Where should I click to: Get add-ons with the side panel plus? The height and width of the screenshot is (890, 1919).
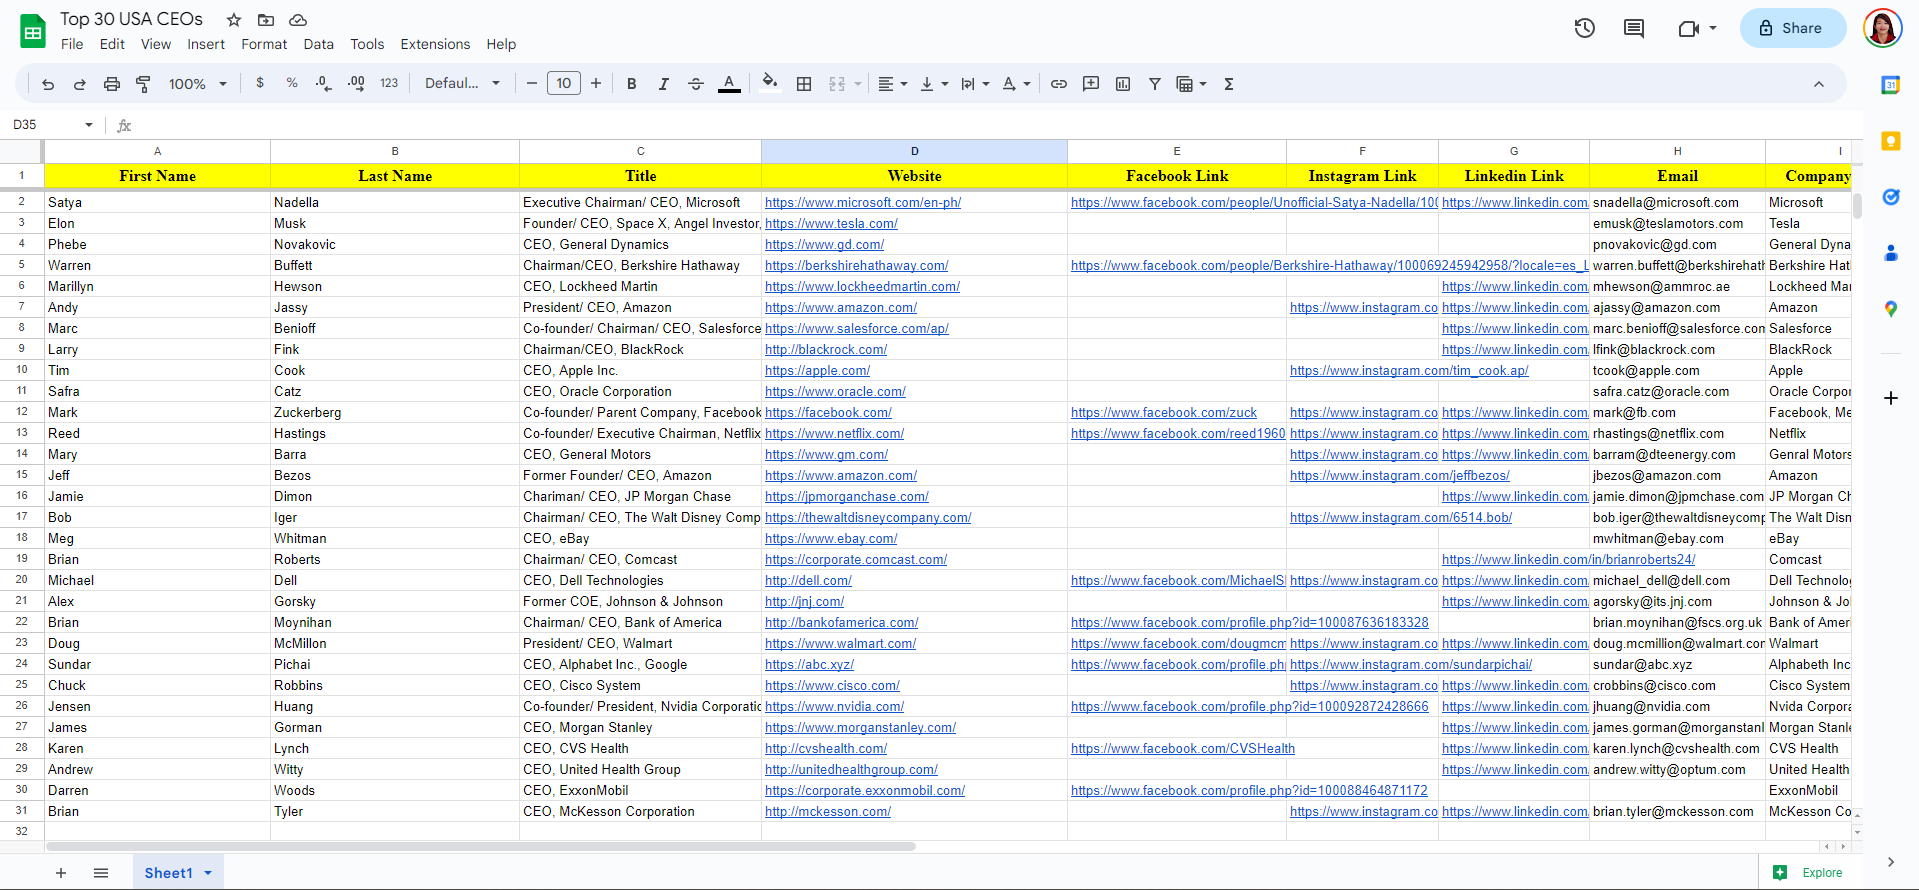pyautogui.click(x=1891, y=398)
